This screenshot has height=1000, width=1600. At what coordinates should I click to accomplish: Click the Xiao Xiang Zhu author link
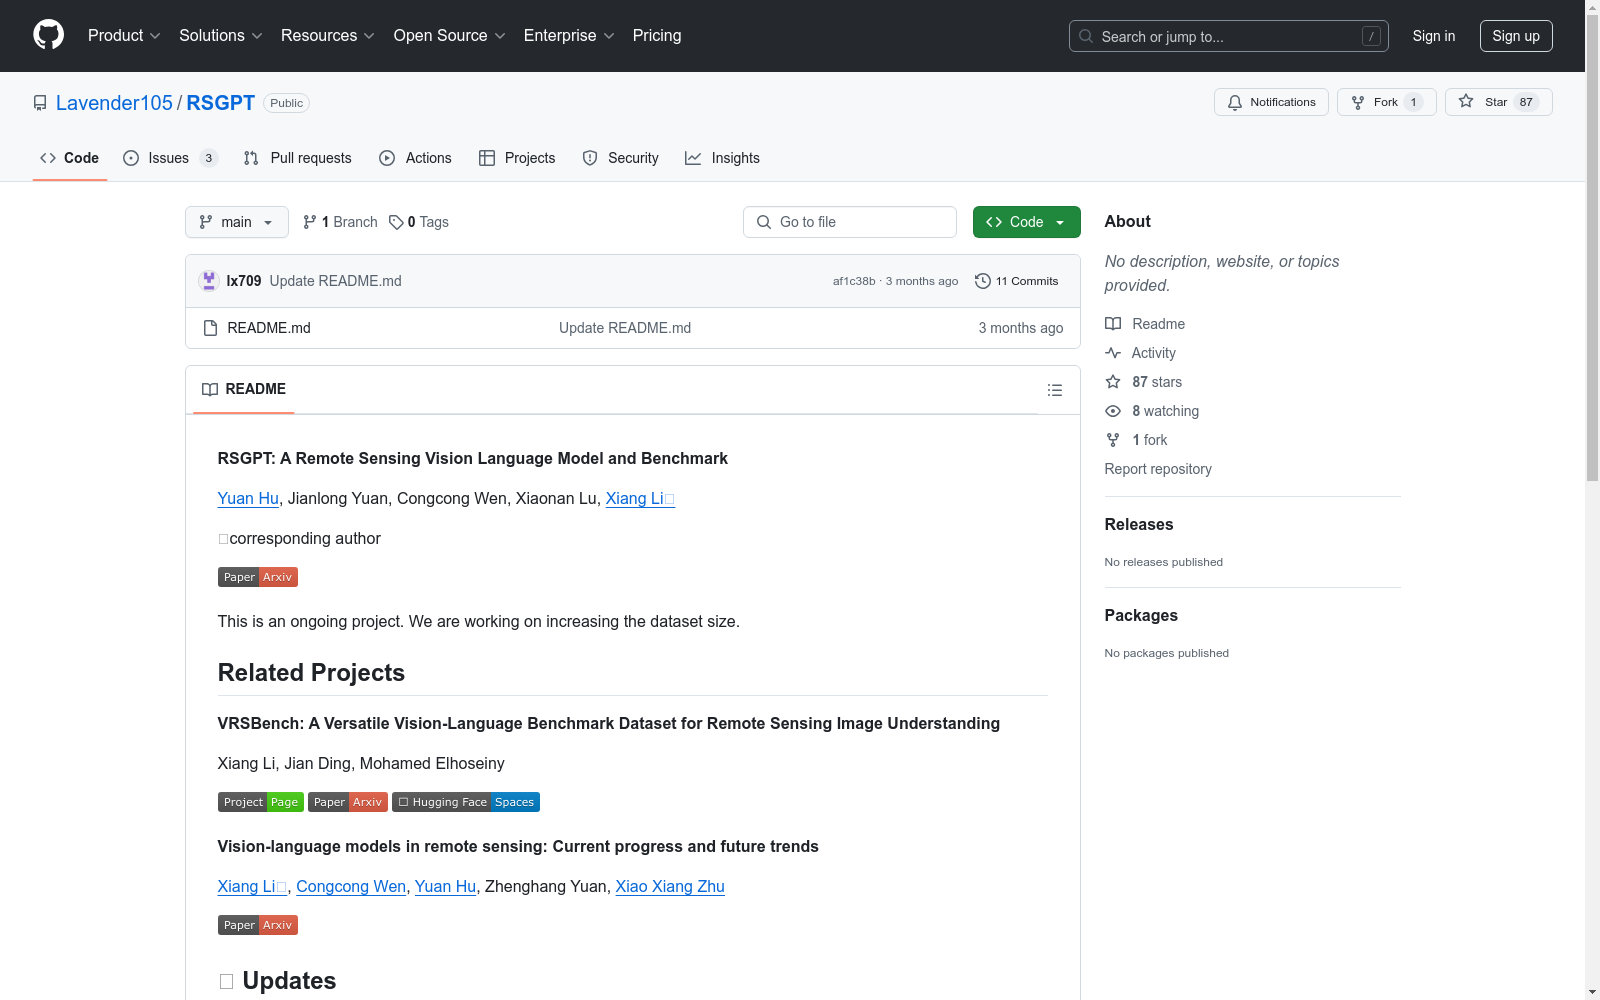pos(670,886)
